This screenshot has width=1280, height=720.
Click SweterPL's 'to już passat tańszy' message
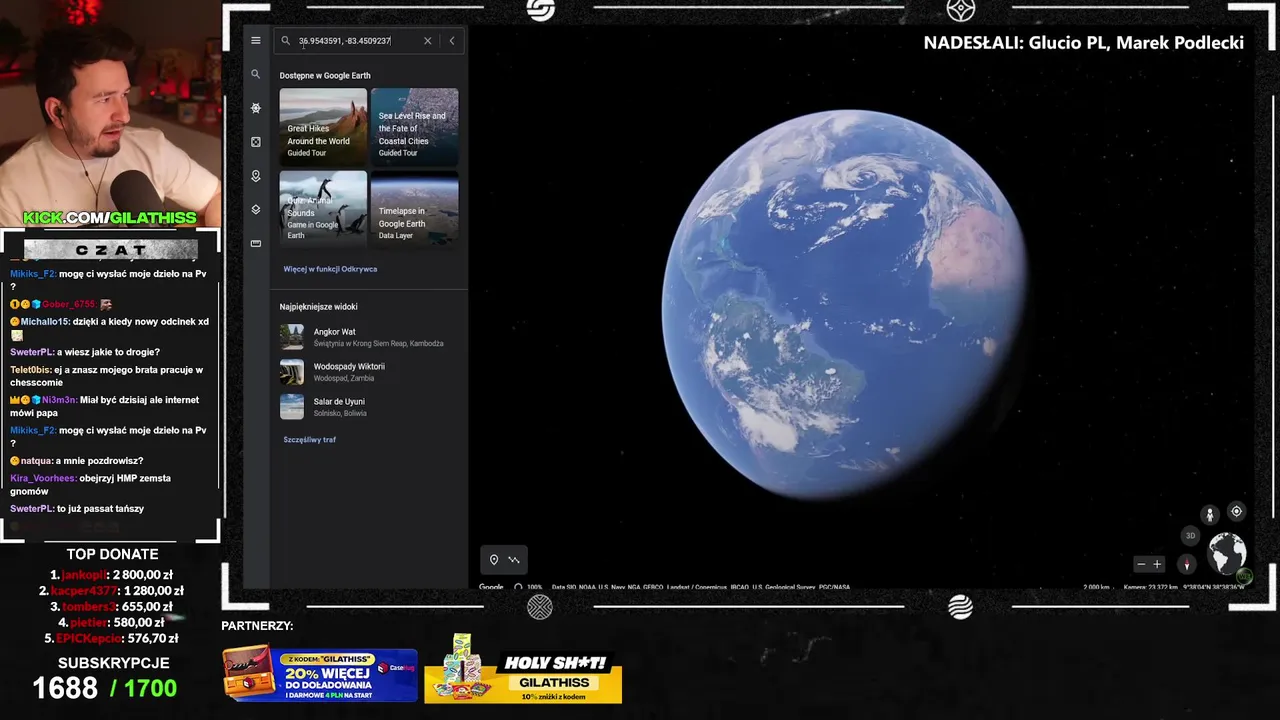pos(77,509)
